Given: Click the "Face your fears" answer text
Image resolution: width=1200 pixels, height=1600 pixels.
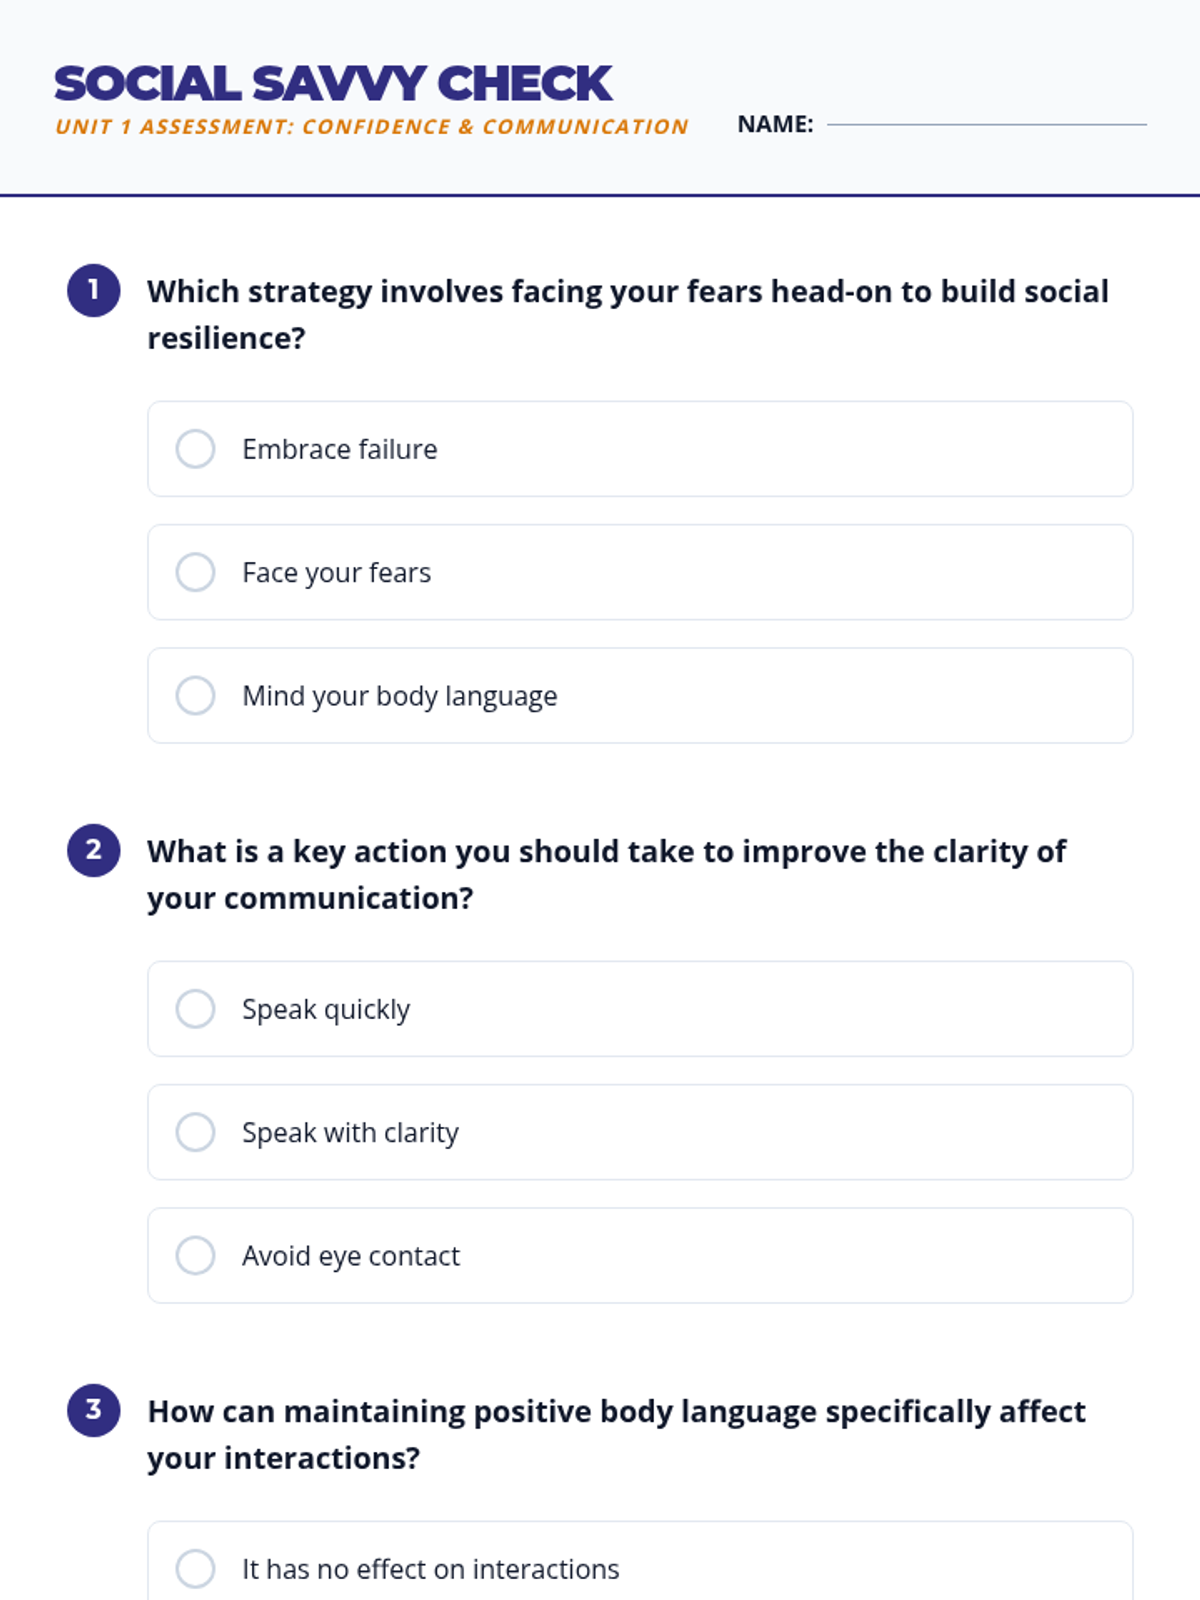Looking at the screenshot, I should pos(336,573).
